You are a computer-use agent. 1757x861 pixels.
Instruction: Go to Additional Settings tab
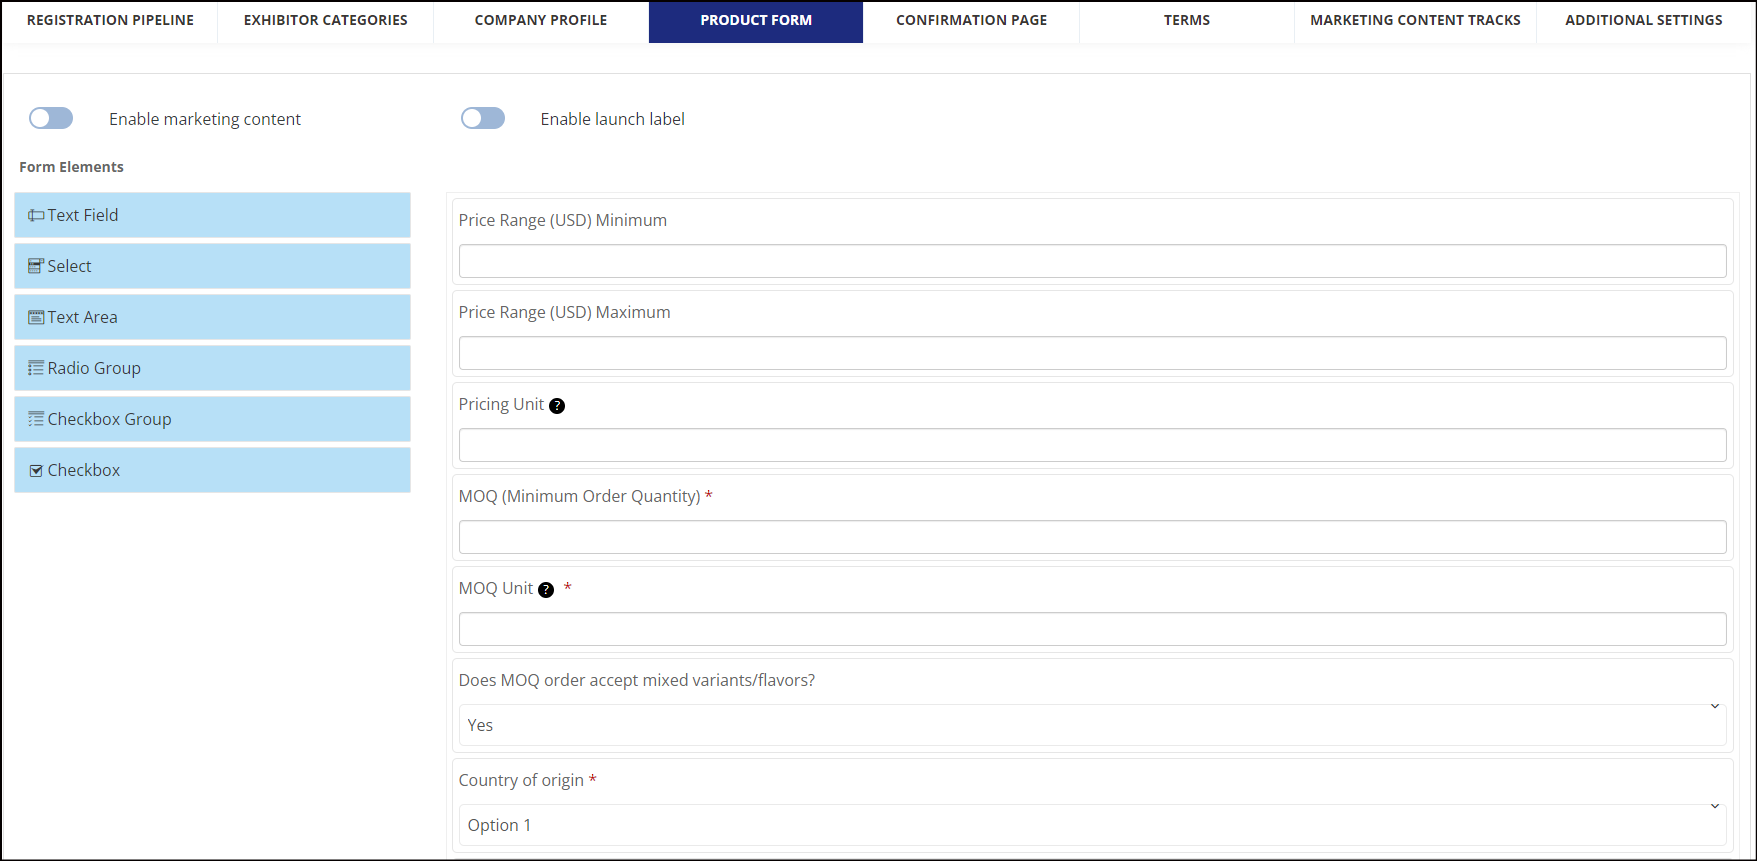[1644, 21]
